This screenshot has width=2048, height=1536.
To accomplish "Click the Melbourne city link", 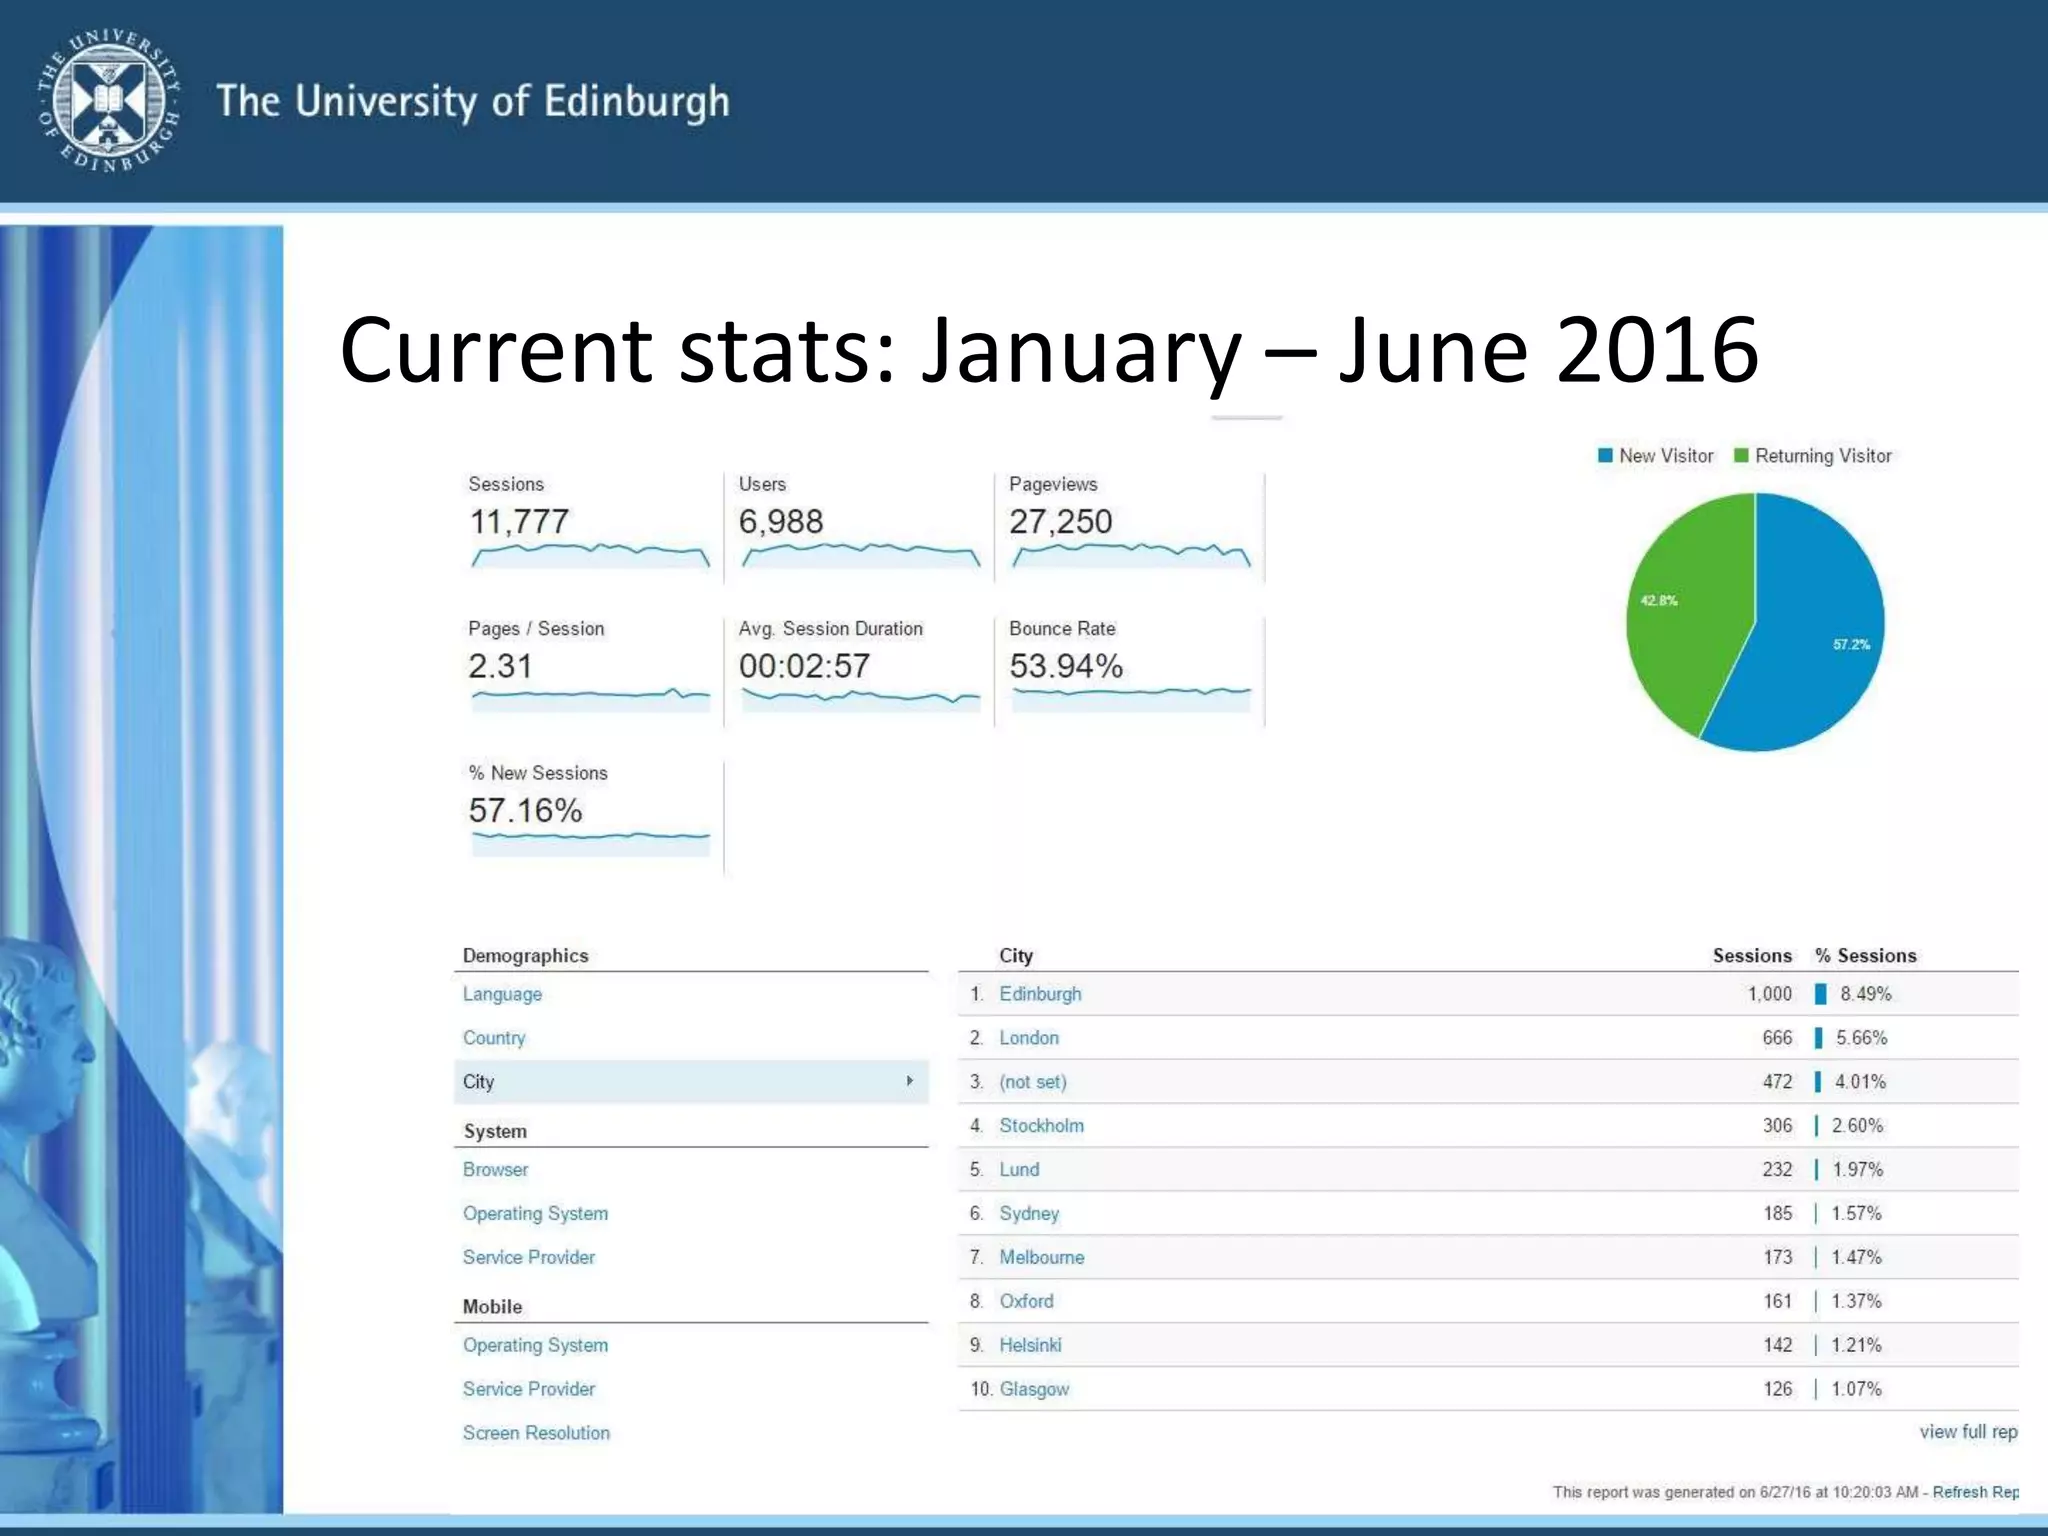I will [1042, 1257].
